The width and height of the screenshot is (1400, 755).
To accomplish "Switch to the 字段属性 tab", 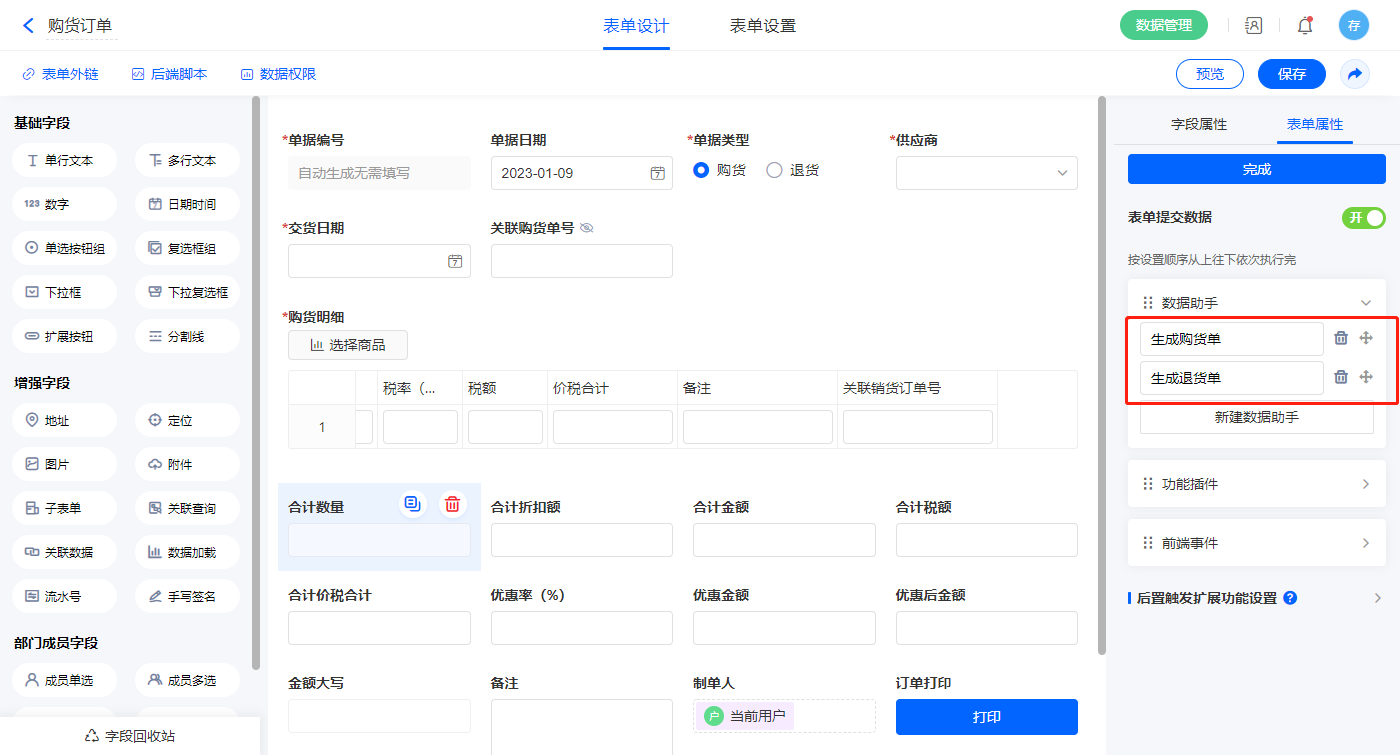I will [x=1198, y=124].
